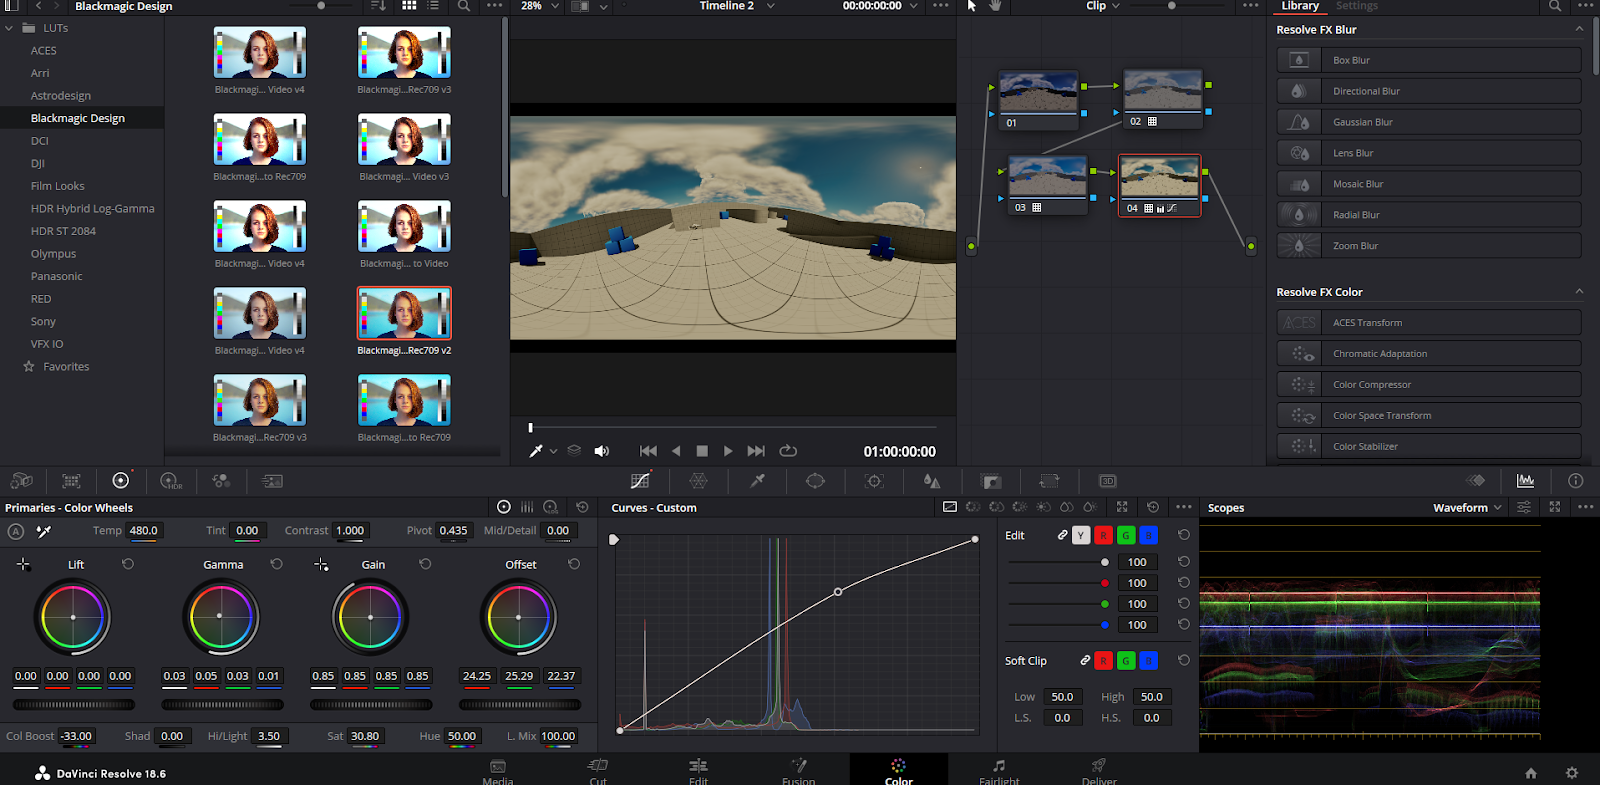
Task: Mute the viewer audio speaker
Action: tap(601, 451)
